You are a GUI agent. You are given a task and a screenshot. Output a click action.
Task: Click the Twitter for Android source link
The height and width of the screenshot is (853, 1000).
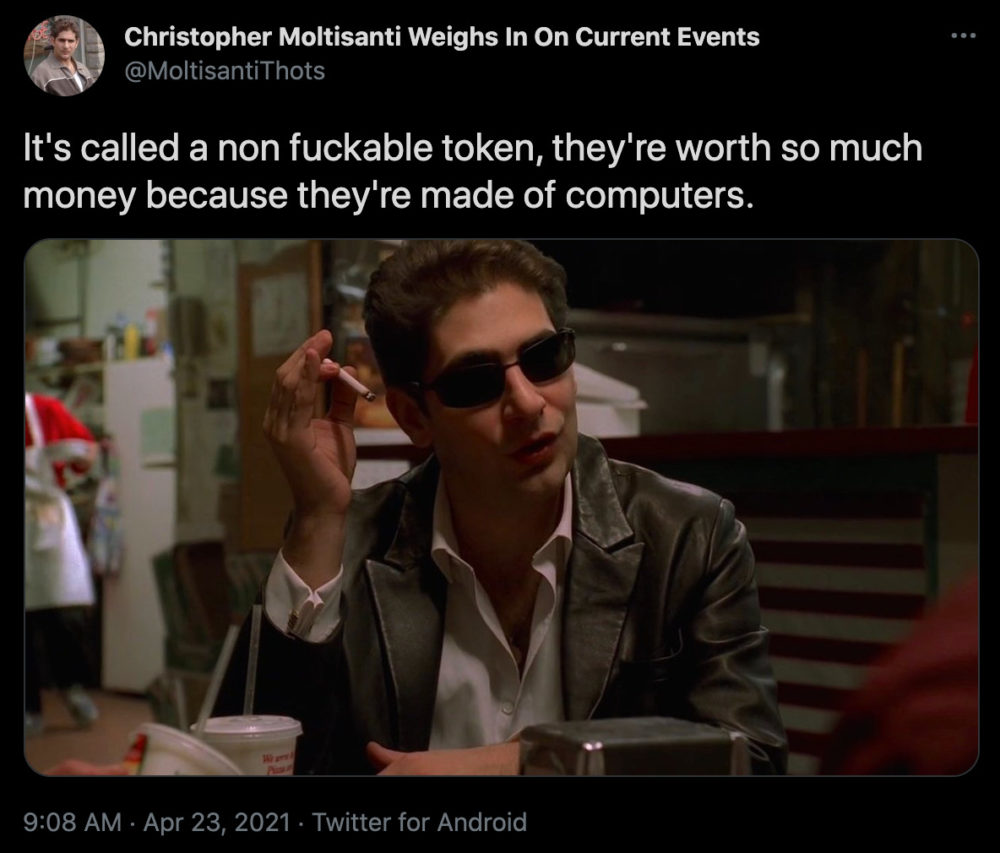point(419,822)
